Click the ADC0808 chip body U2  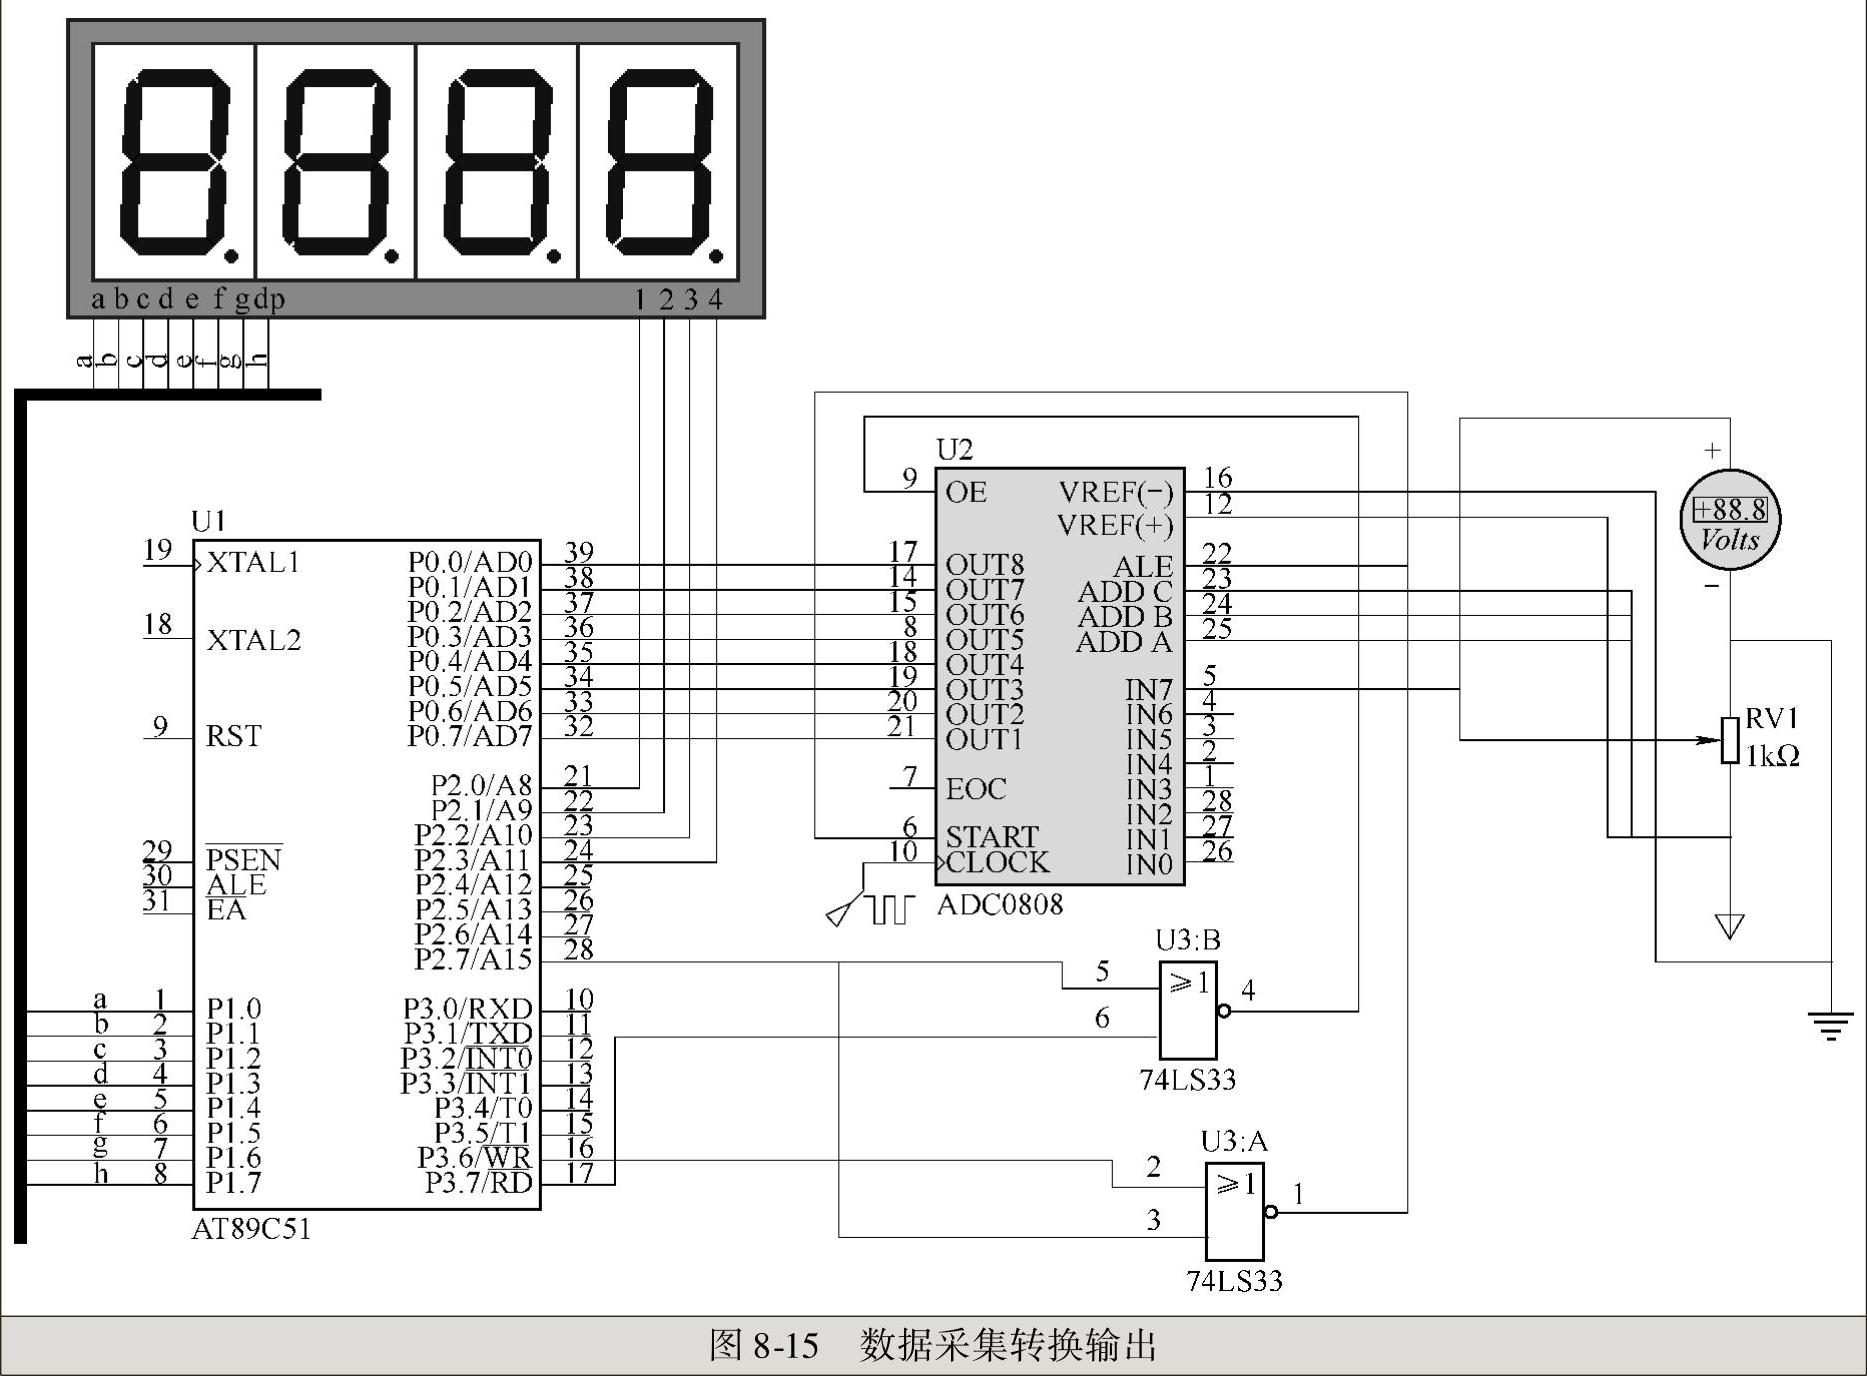1060,676
